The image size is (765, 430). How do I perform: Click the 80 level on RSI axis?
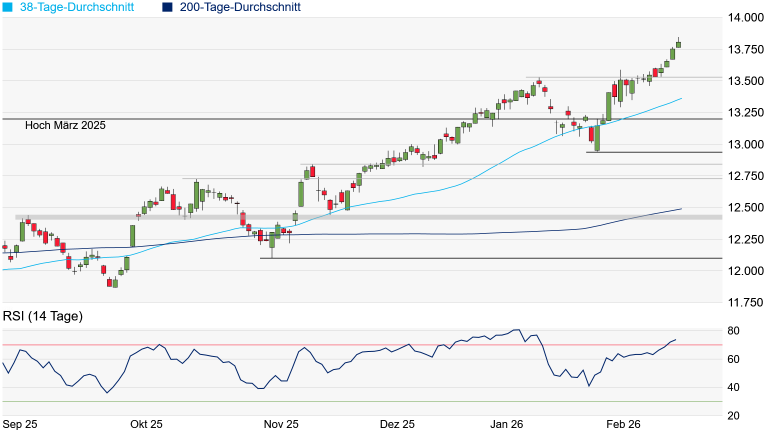click(733, 331)
